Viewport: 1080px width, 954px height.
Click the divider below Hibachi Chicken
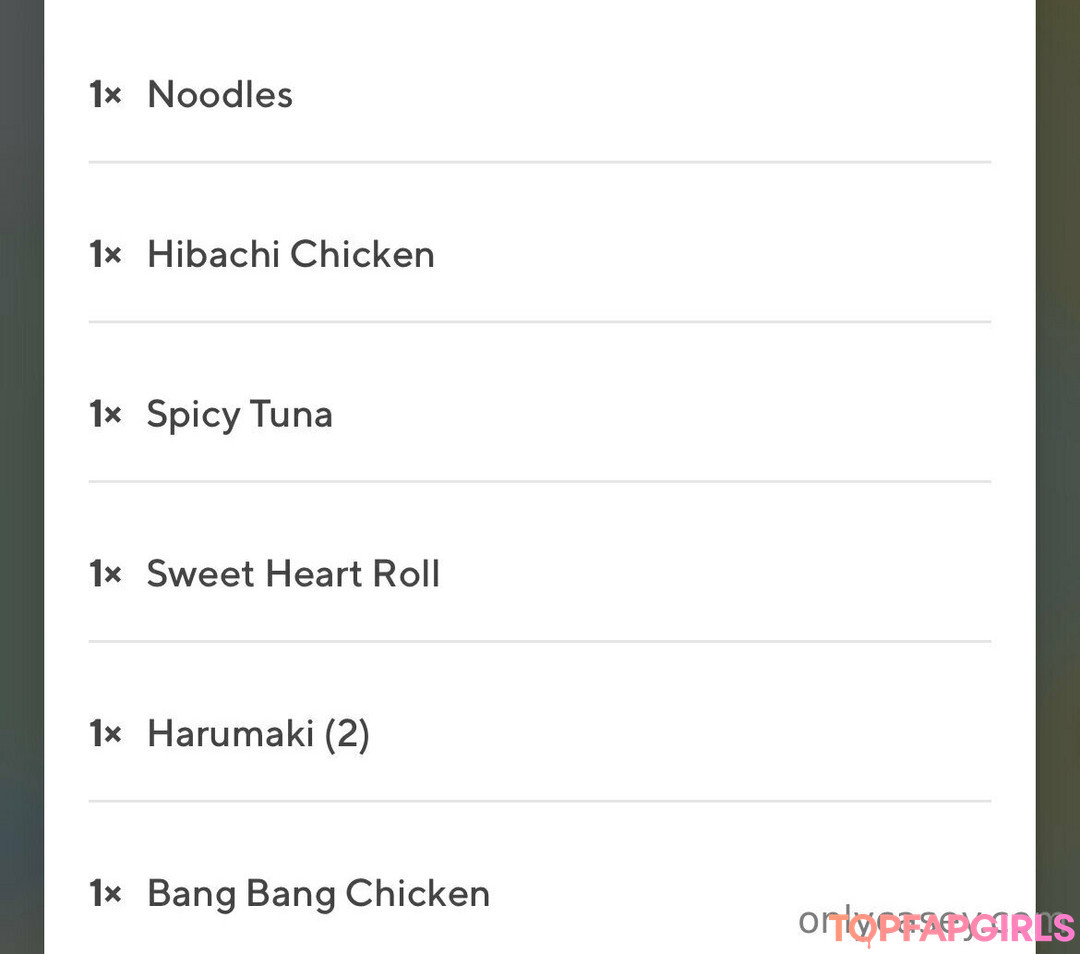pyautogui.click(x=540, y=321)
